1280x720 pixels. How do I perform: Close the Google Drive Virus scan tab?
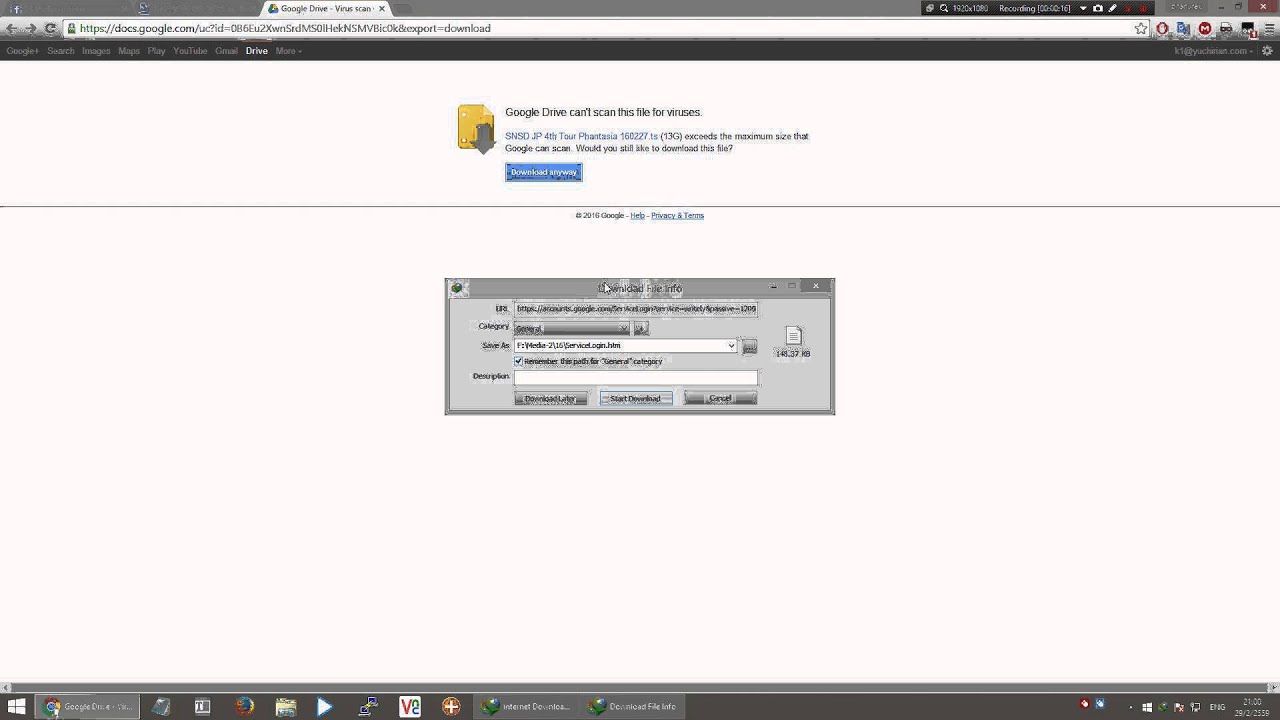tap(381, 8)
